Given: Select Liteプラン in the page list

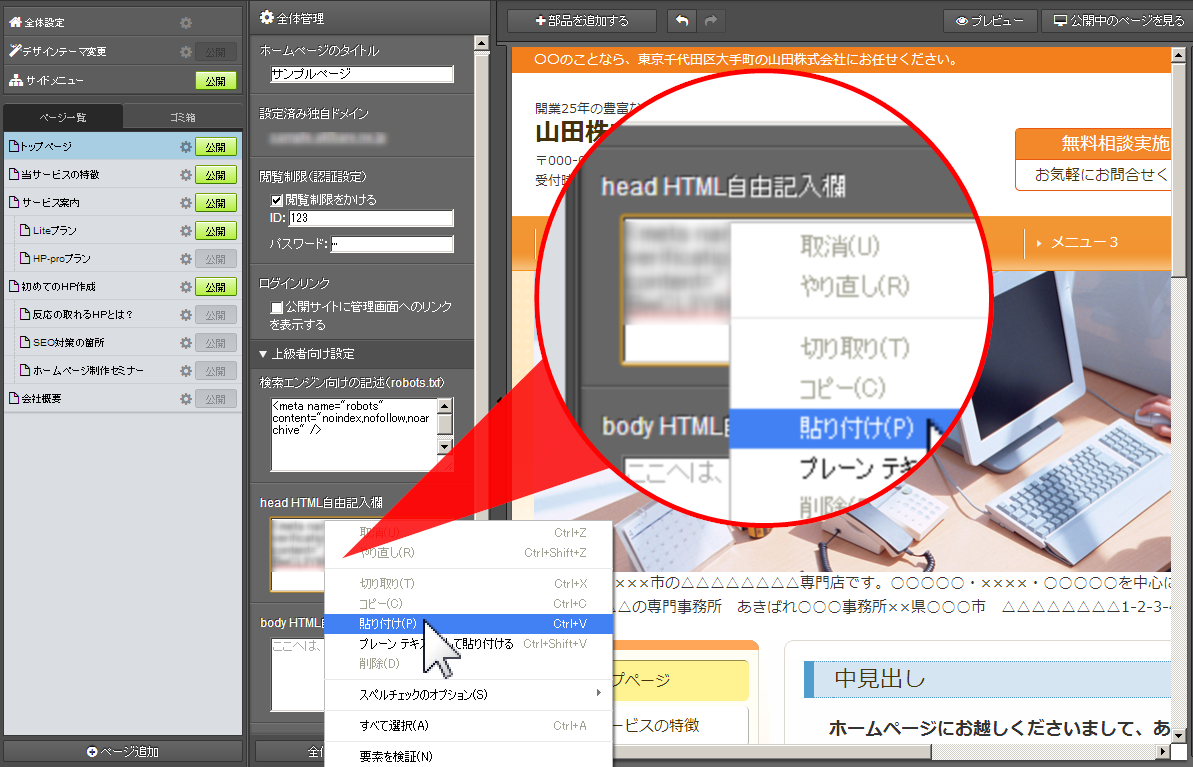Looking at the screenshot, I should (x=49, y=231).
